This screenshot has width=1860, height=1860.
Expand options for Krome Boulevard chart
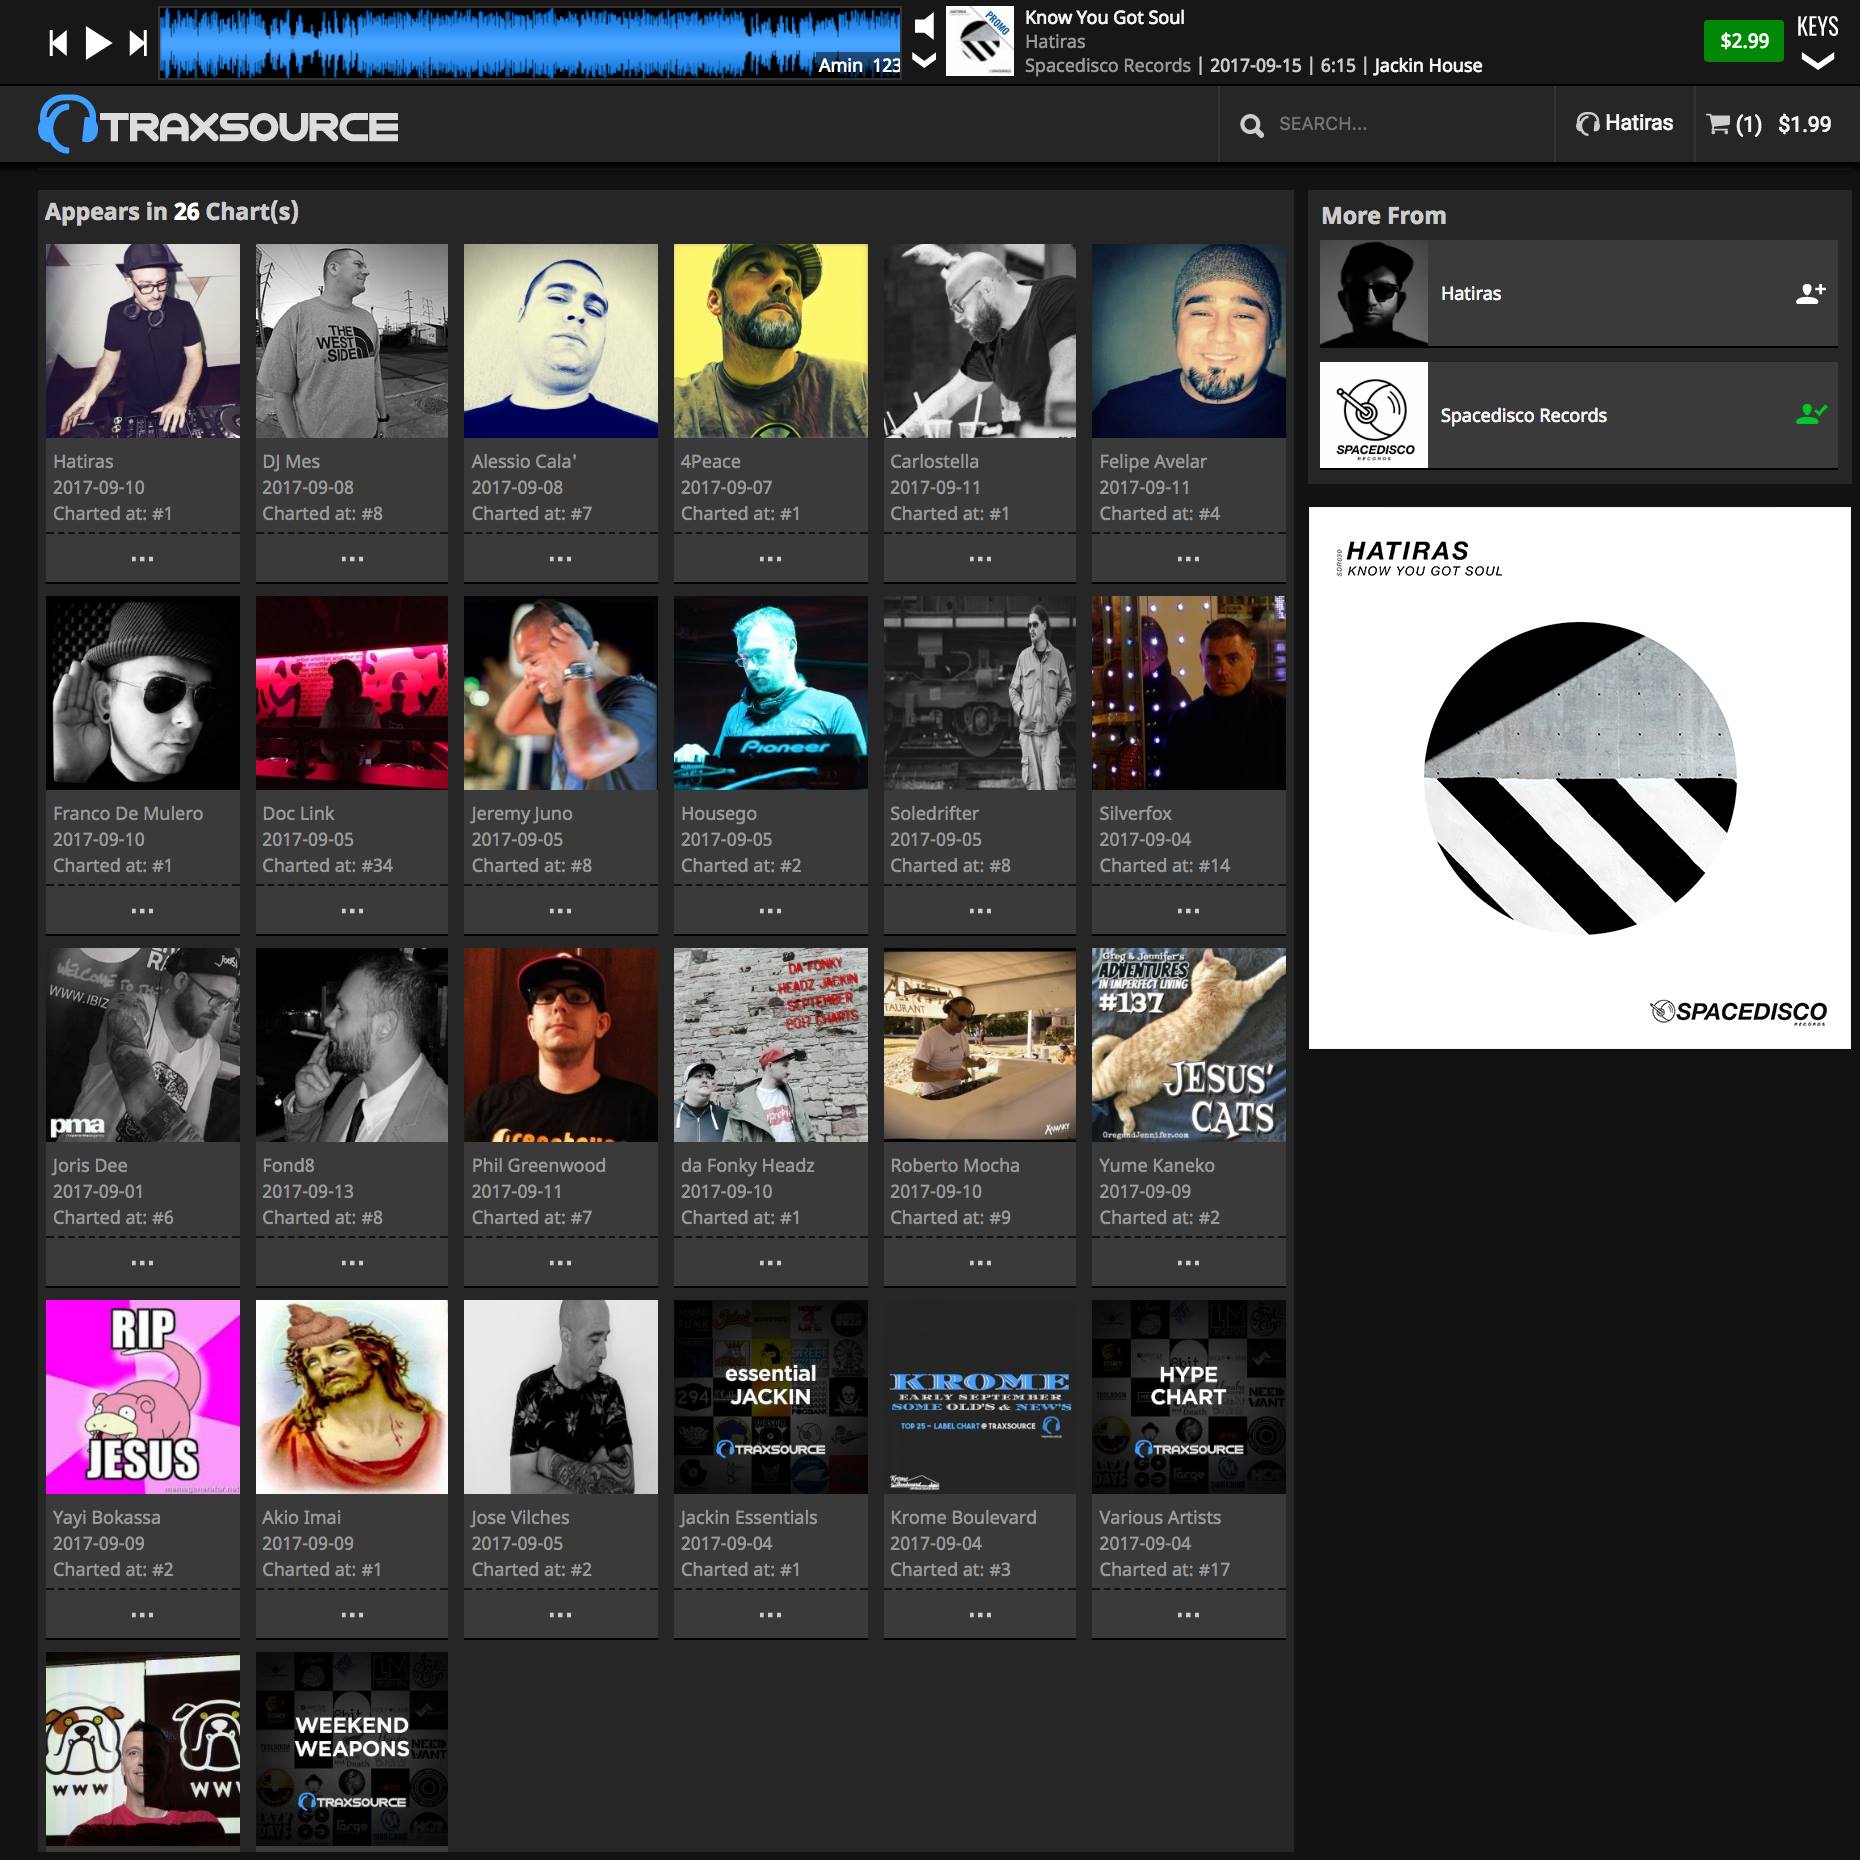tap(980, 1614)
